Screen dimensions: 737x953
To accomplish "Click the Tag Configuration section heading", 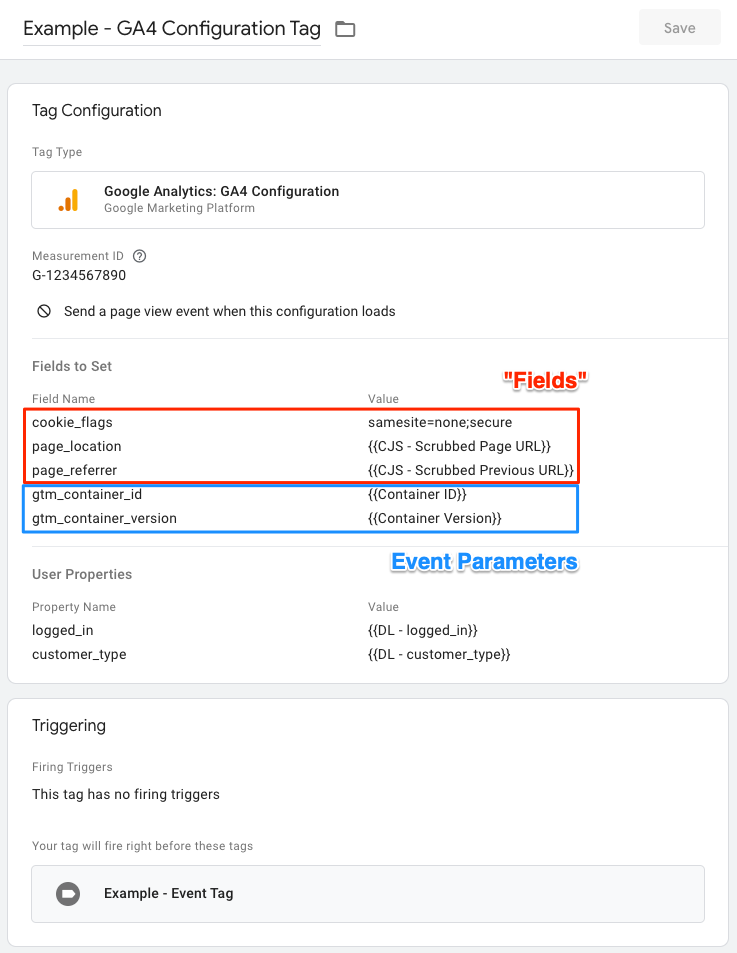I will pyautogui.click(x=97, y=111).
